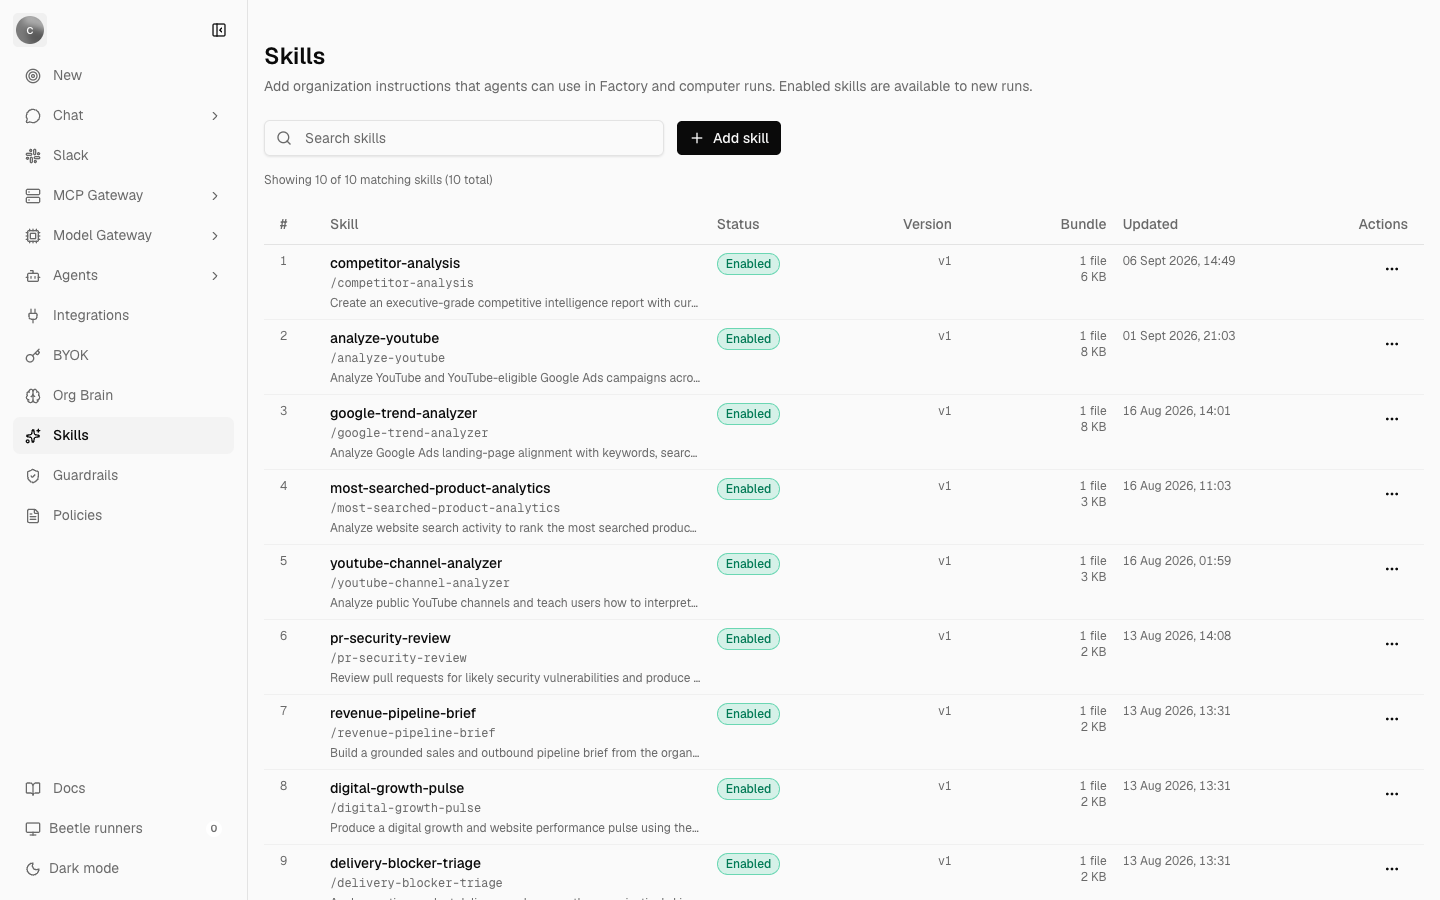Click the Policies document icon
The width and height of the screenshot is (1440, 900).
tap(33, 516)
